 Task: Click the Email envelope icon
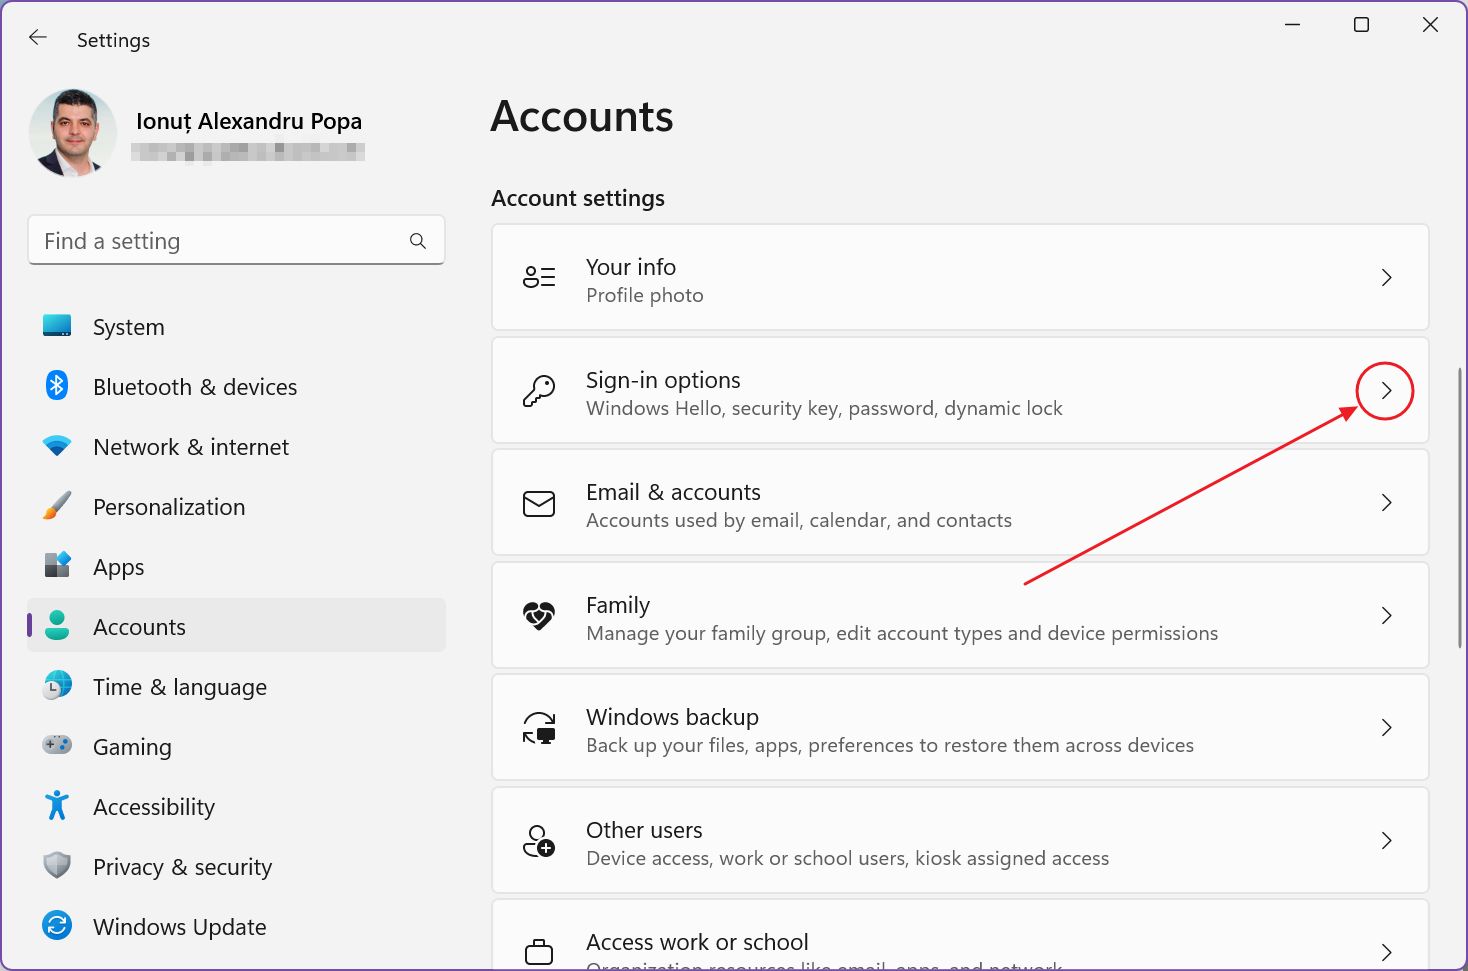tap(539, 503)
